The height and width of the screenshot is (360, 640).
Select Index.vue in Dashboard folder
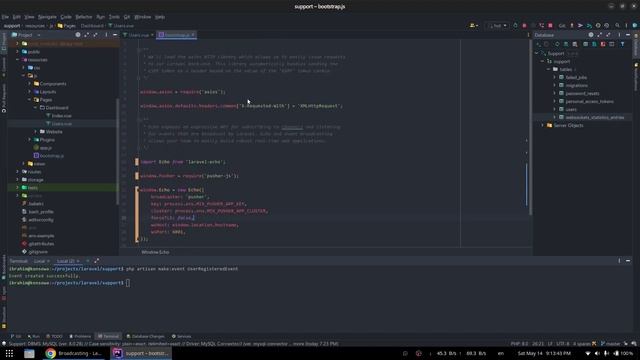point(61,116)
